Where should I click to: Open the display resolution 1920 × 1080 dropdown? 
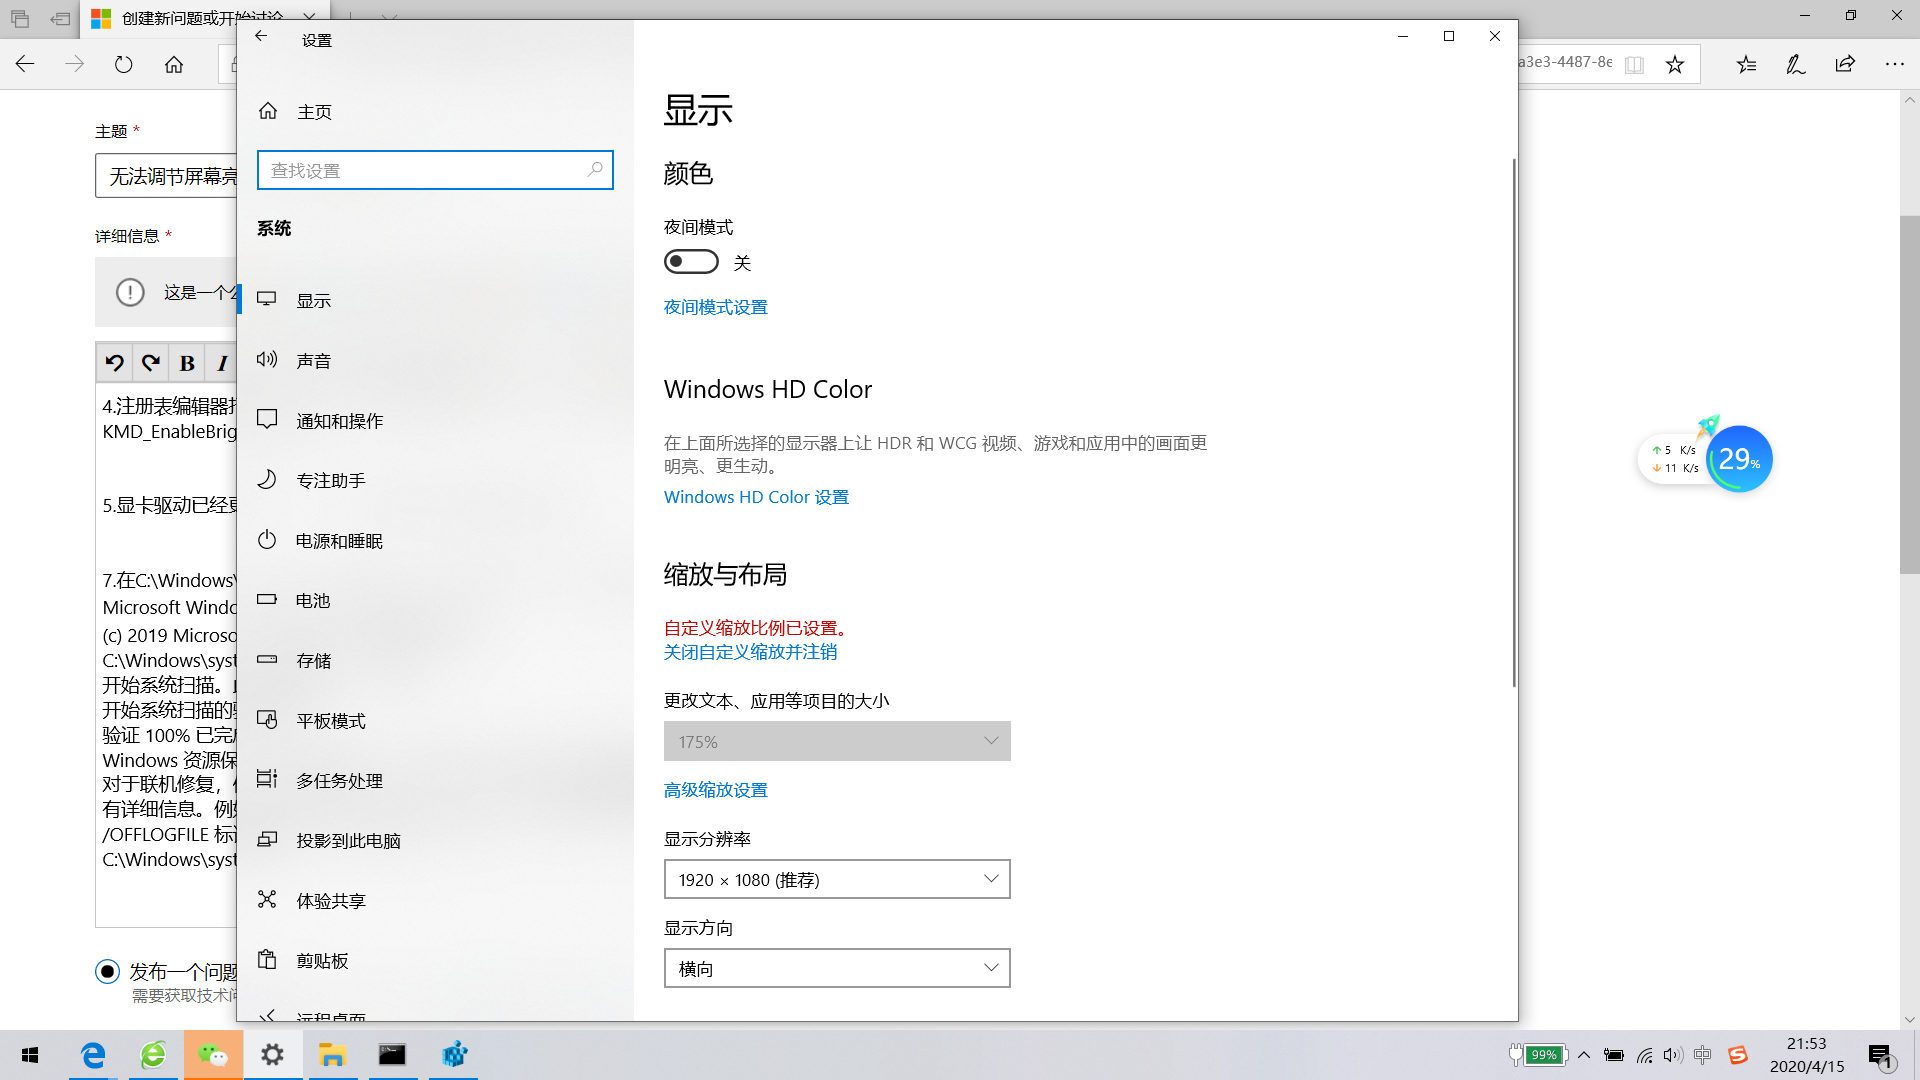tap(837, 879)
